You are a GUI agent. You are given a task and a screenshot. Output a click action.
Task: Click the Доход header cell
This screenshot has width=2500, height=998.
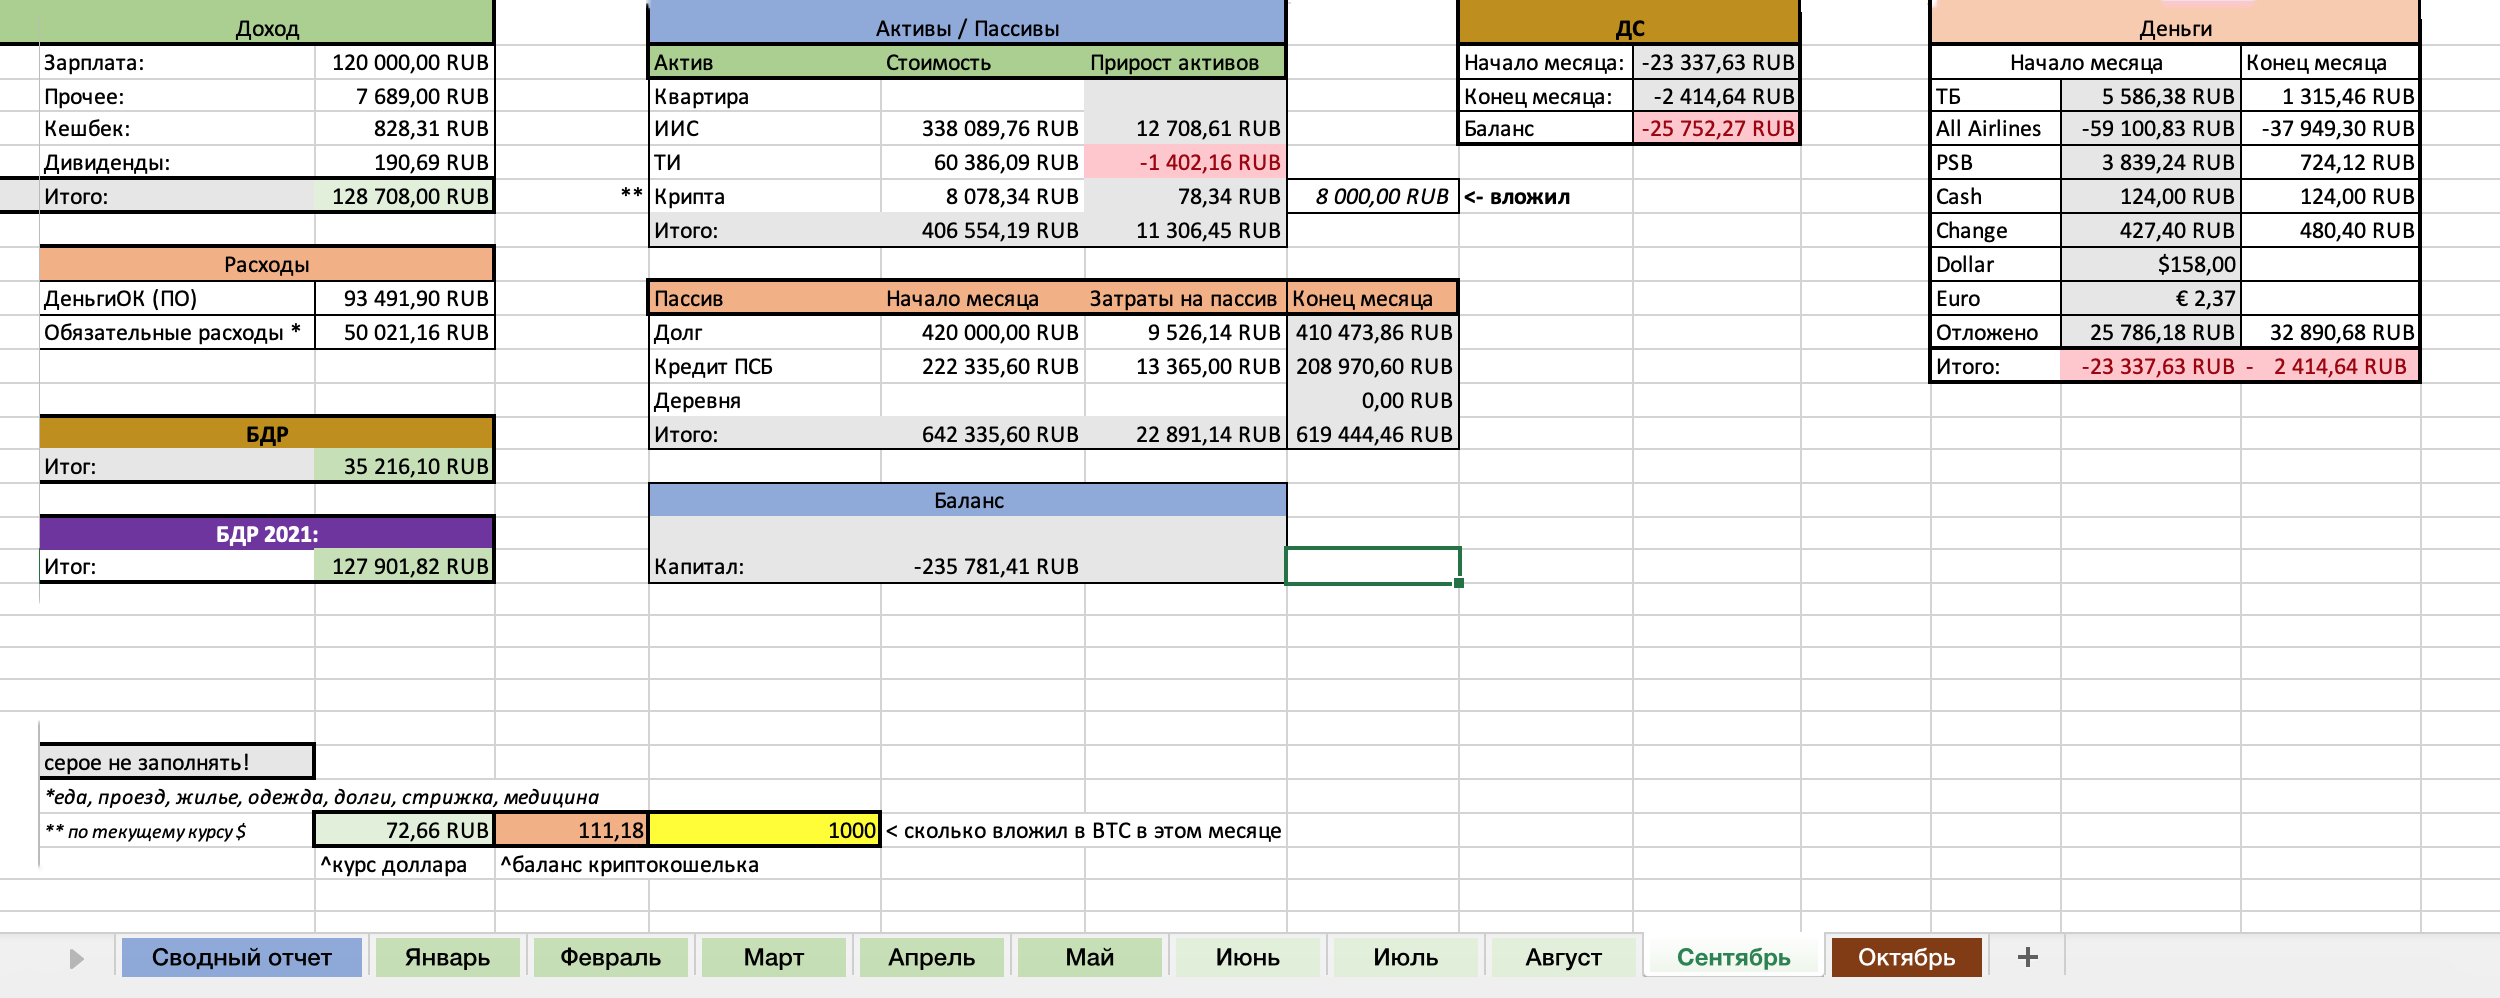(x=267, y=28)
